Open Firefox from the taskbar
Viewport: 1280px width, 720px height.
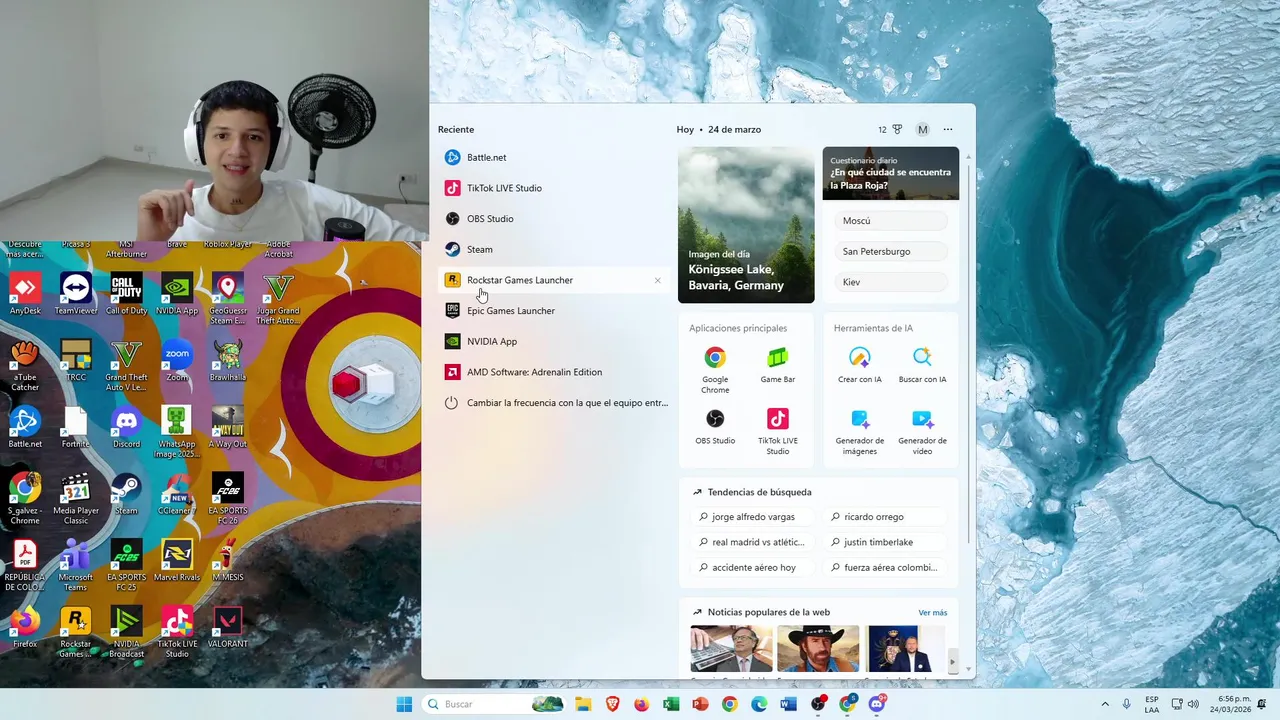click(642, 704)
